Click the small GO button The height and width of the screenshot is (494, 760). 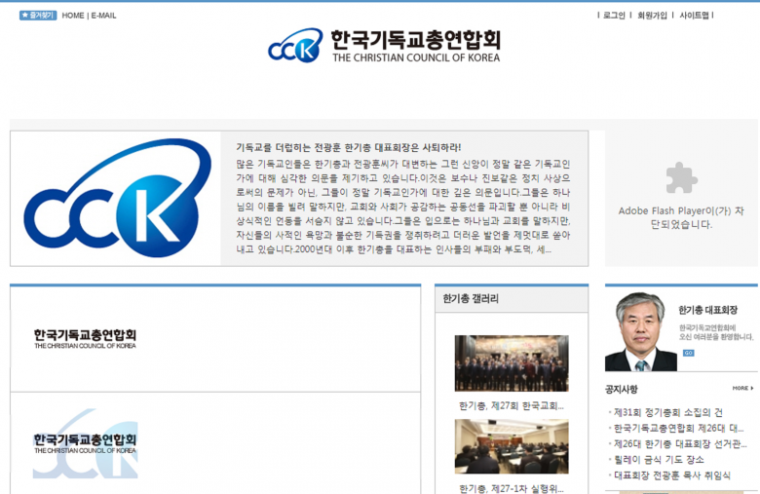pos(688,353)
